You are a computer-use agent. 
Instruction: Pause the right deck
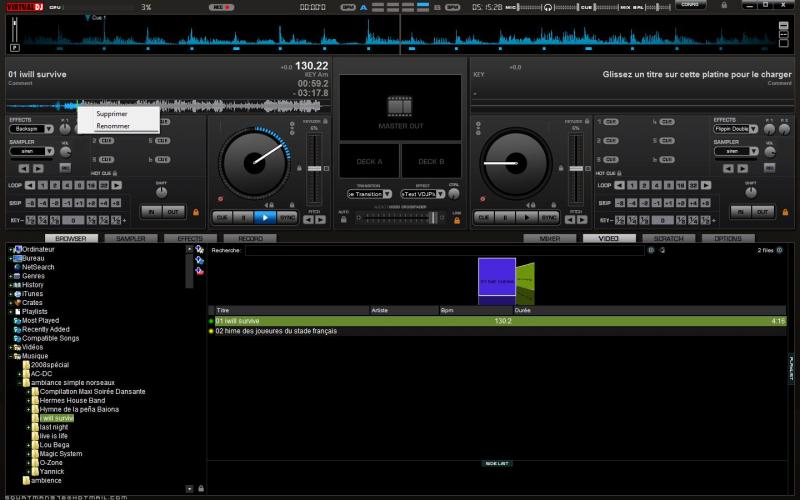(x=505, y=216)
